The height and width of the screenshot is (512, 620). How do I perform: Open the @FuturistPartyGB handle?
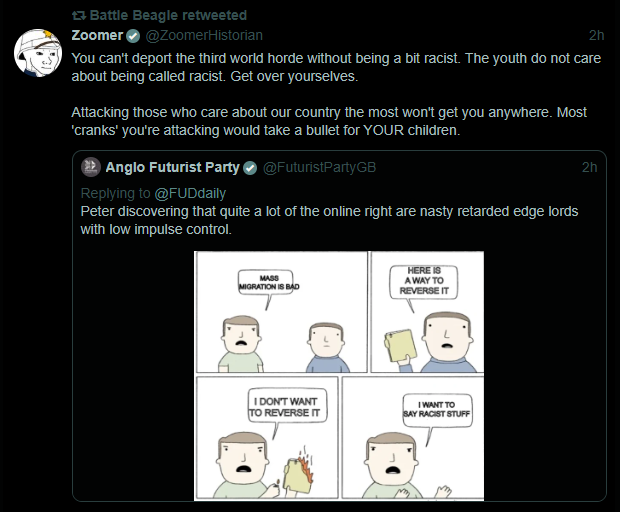pyautogui.click(x=319, y=167)
